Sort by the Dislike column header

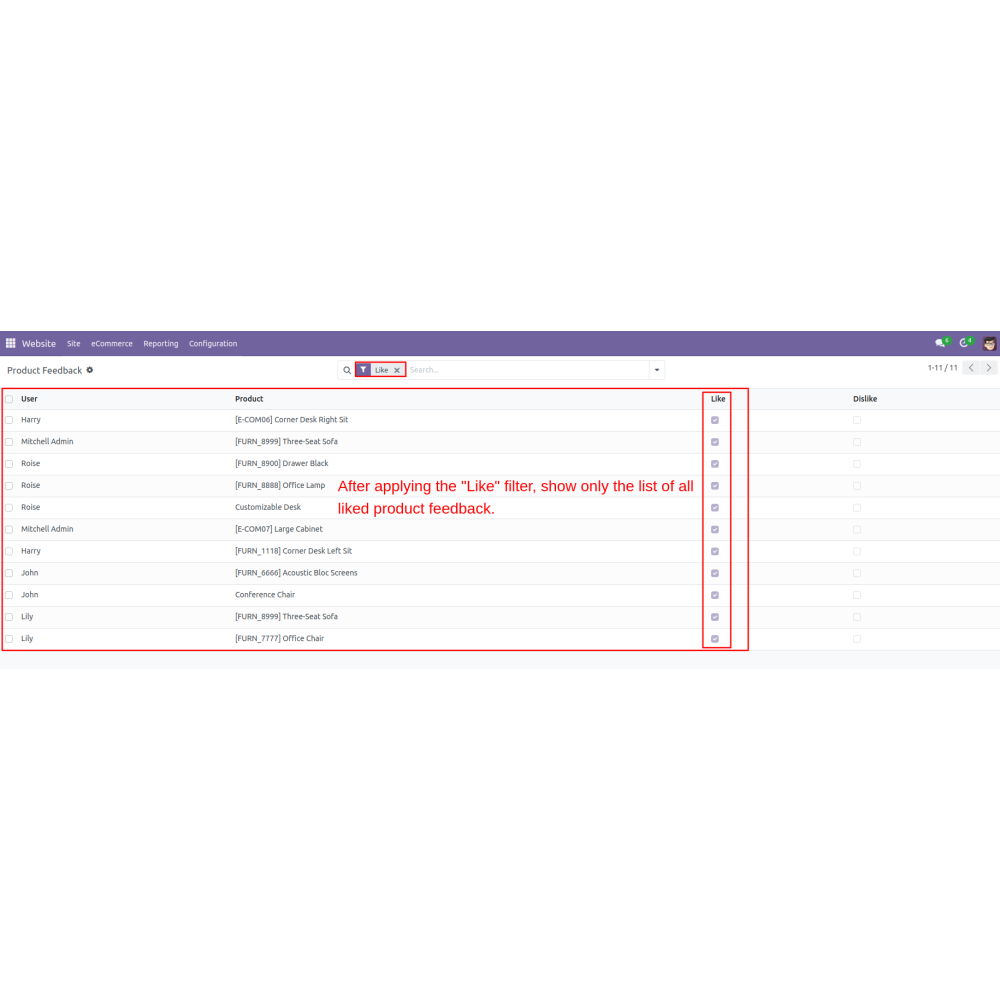tap(865, 399)
